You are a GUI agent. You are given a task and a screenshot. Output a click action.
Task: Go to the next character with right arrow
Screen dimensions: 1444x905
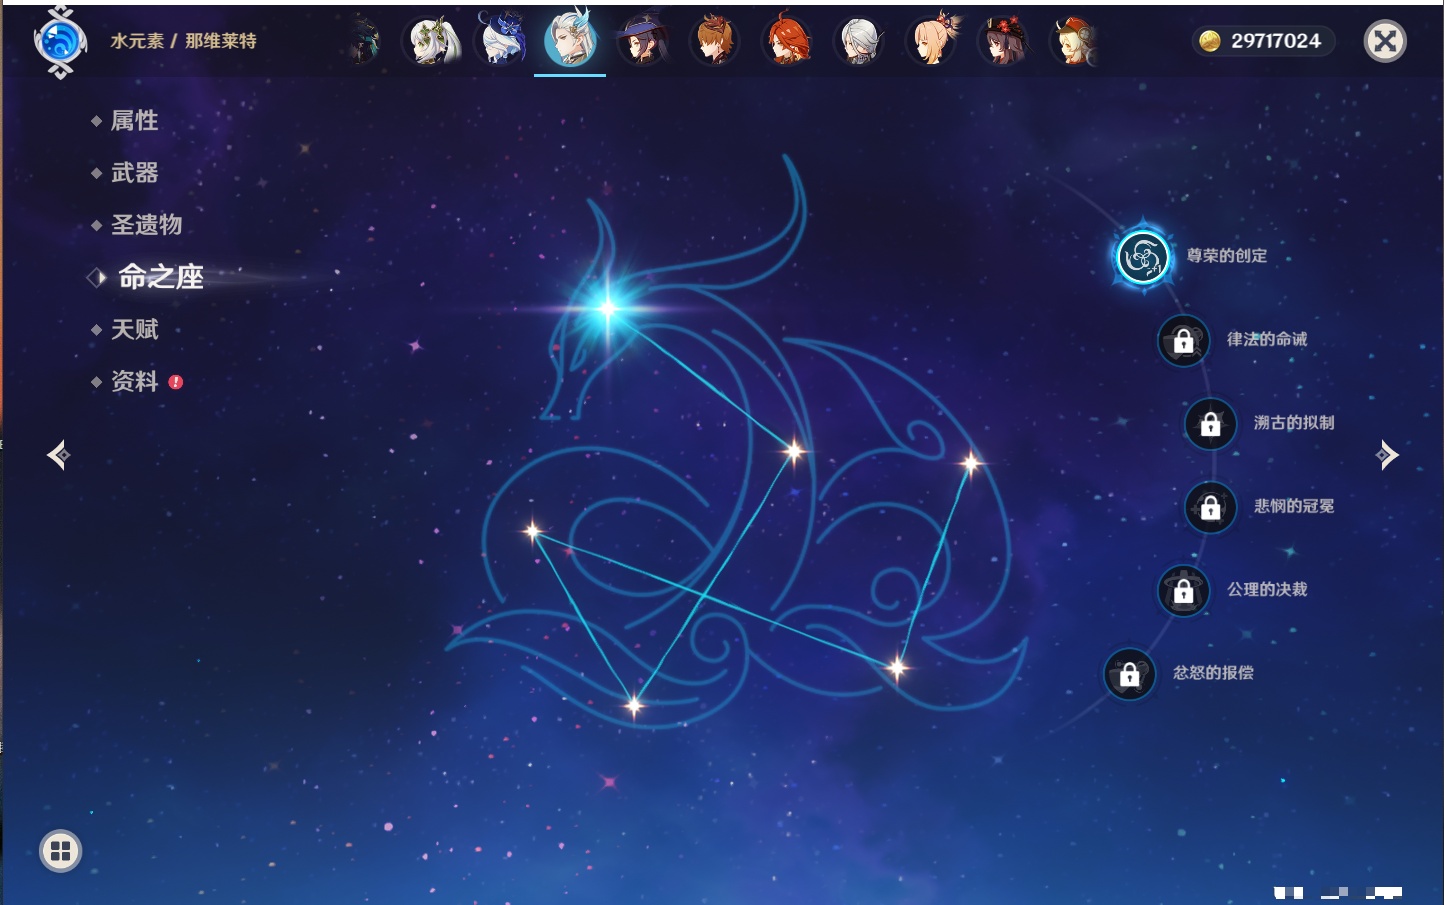(x=1387, y=455)
